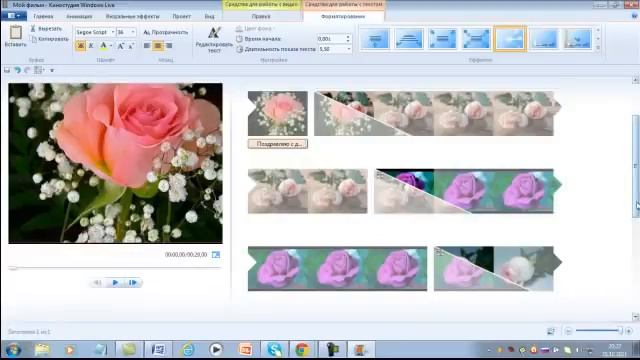This screenshot has width=640, height=360.
Task: Select the first pink rose clip thumbnail
Action: [x=278, y=113]
